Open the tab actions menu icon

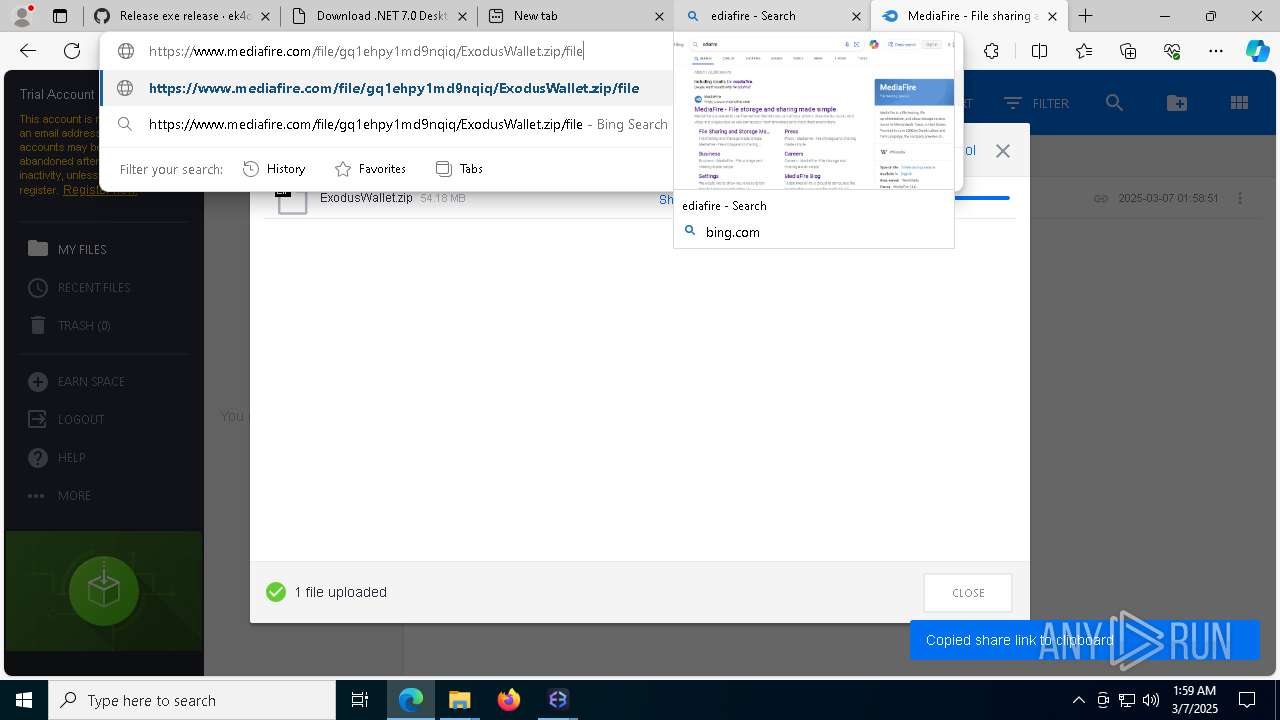(60, 16)
